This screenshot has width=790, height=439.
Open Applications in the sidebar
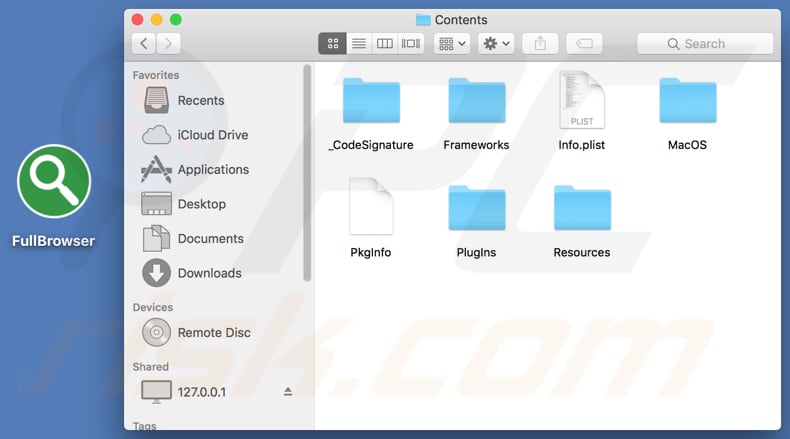[195, 169]
